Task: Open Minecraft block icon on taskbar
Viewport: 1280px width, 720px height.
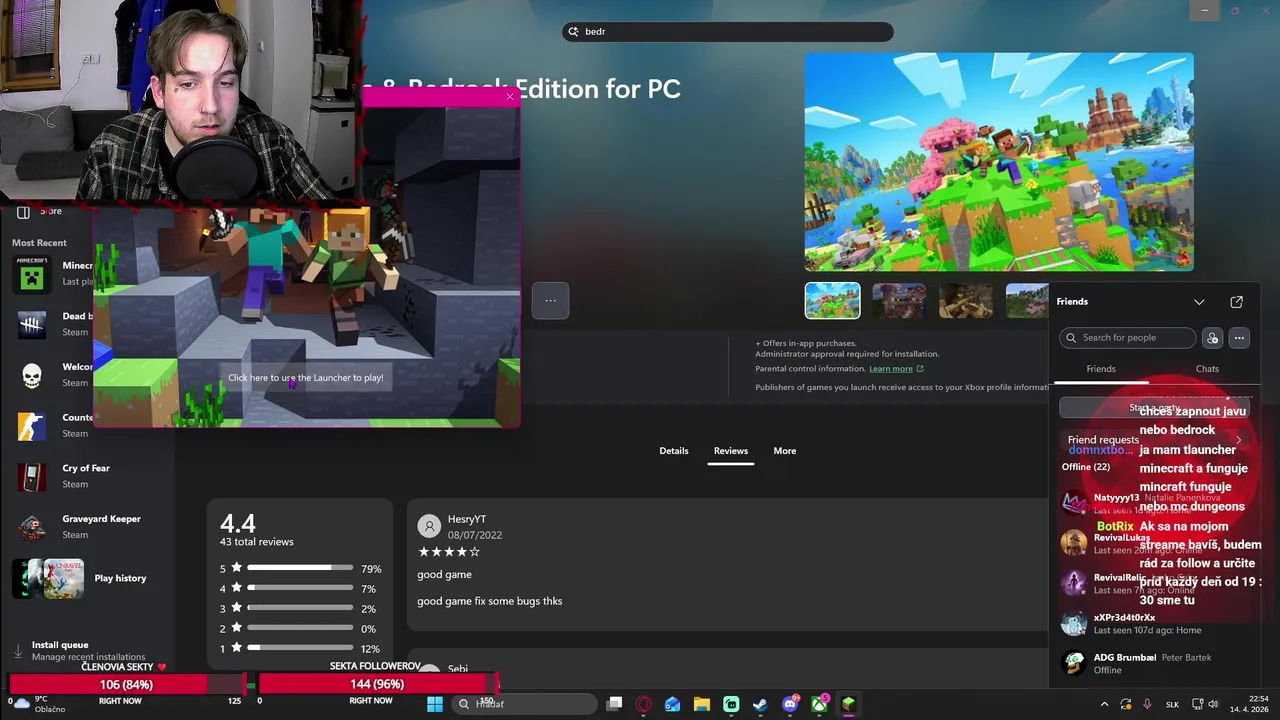Action: (x=848, y=704)
